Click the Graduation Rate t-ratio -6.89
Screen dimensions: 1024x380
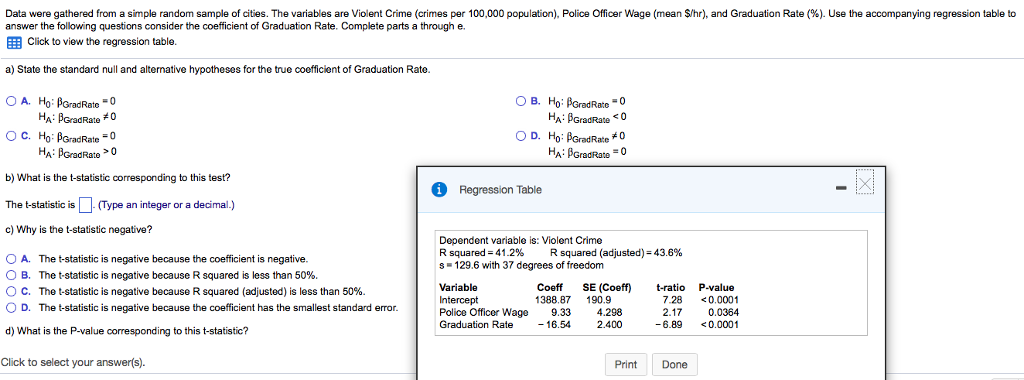[669, 324]
